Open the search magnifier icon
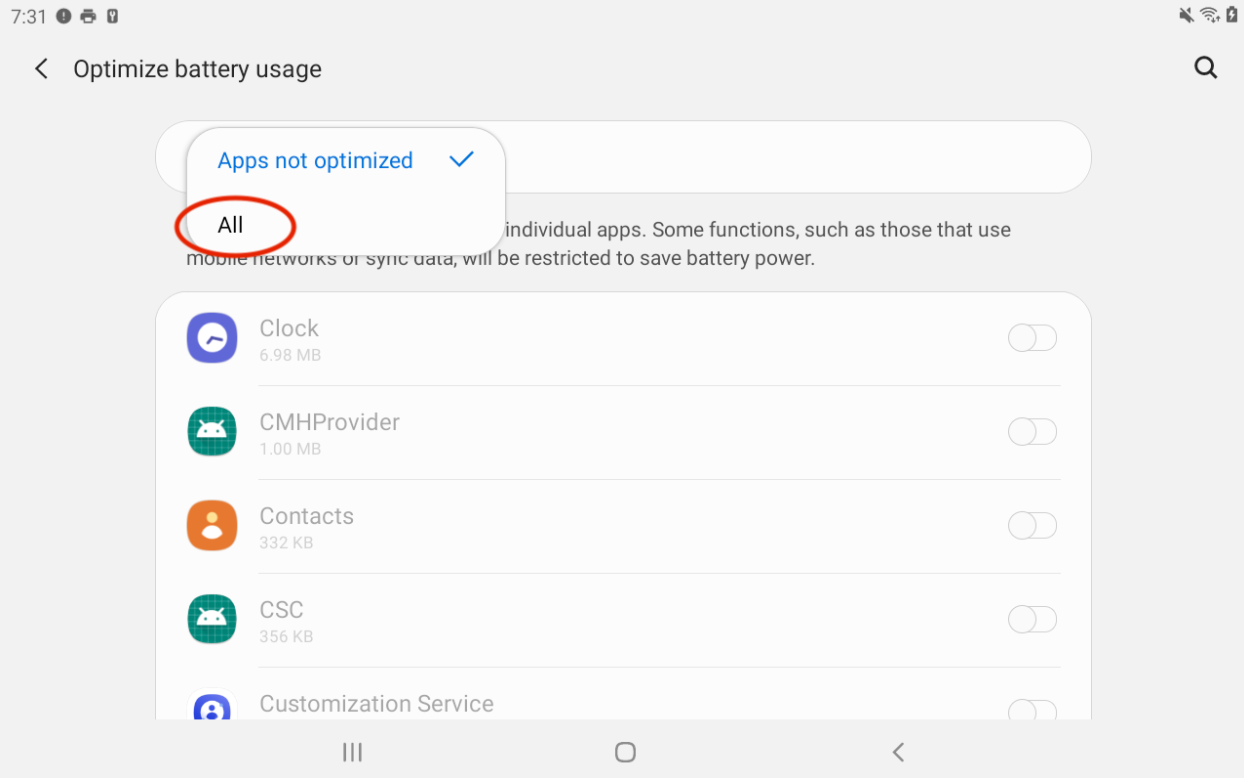 pyautogui.click(x=1206, y=68)
